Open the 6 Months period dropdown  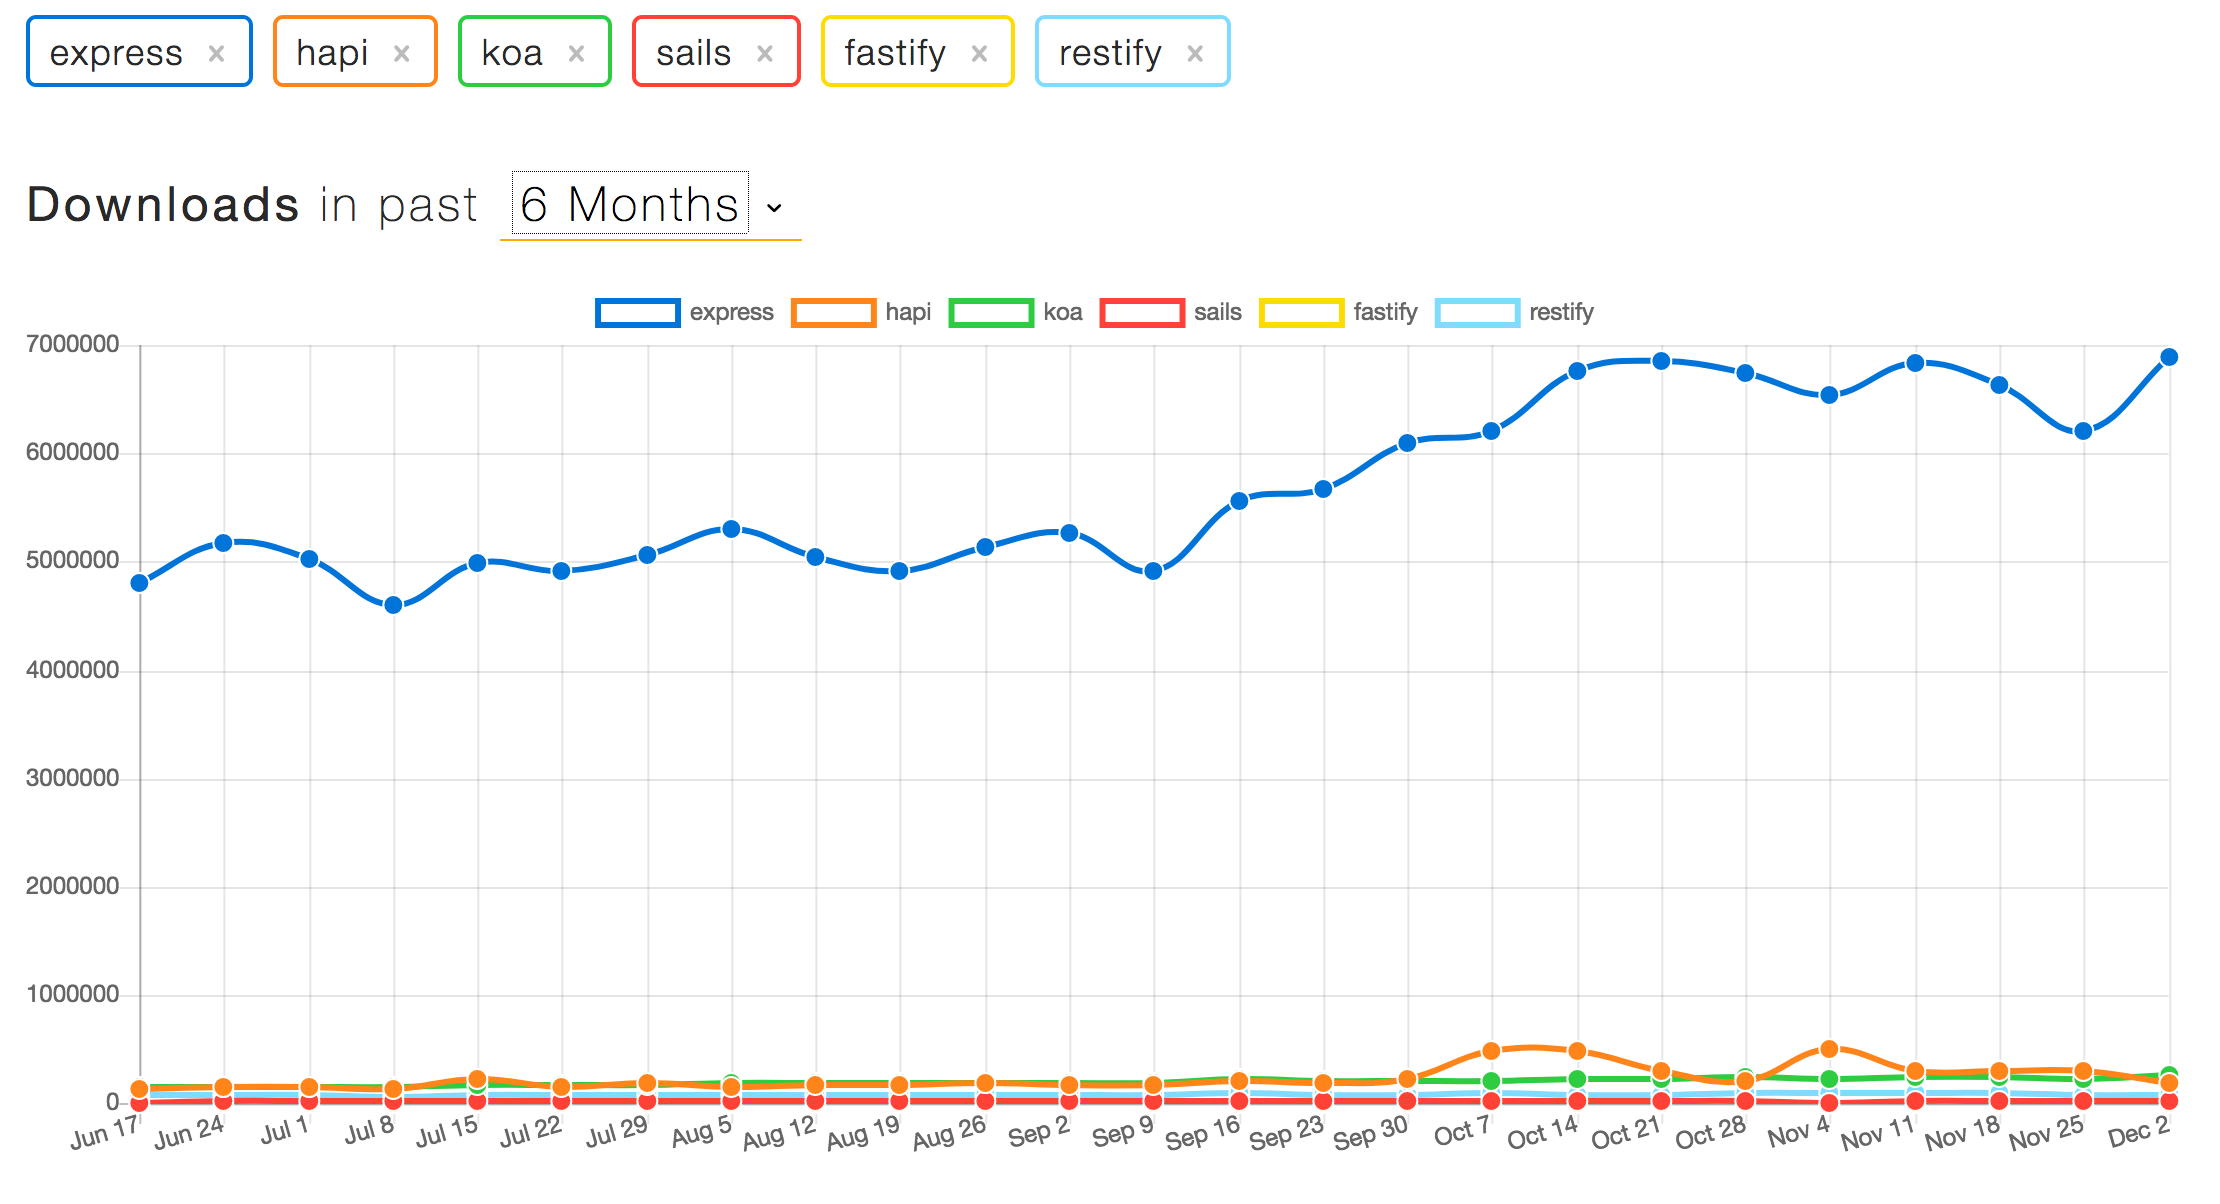630,204
